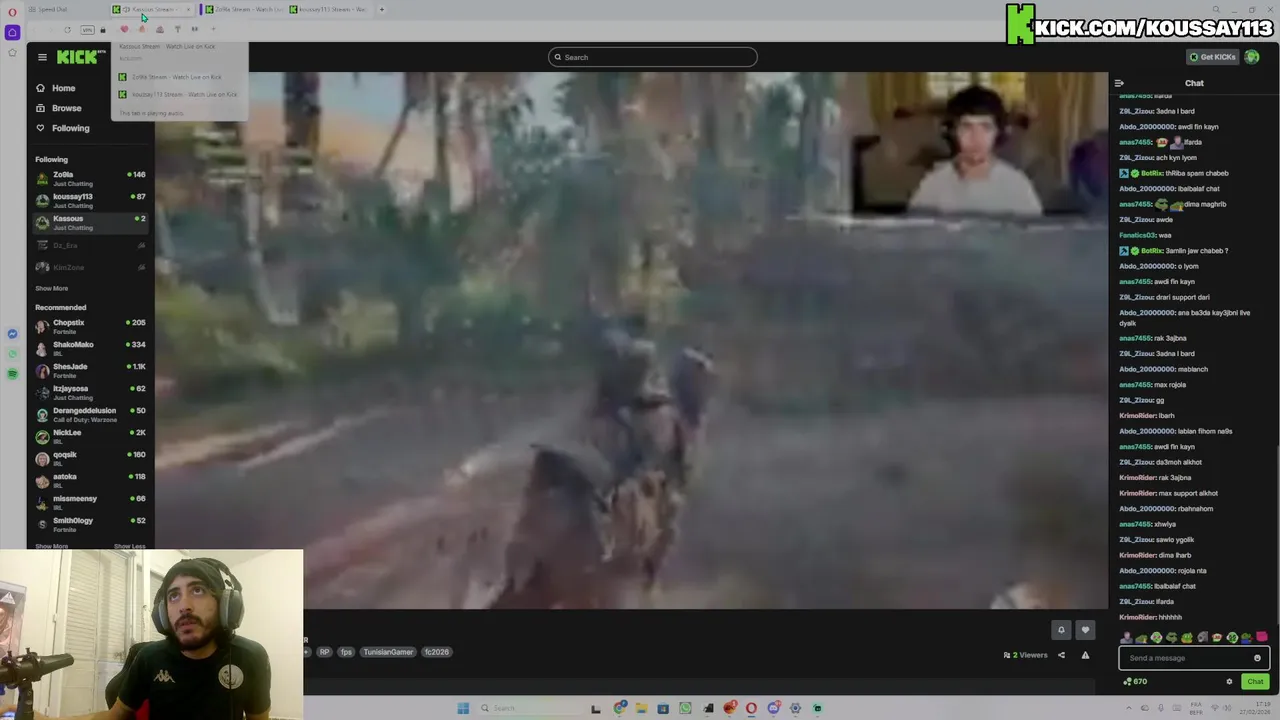Click the report stream warning icon

click(1085, 655)
